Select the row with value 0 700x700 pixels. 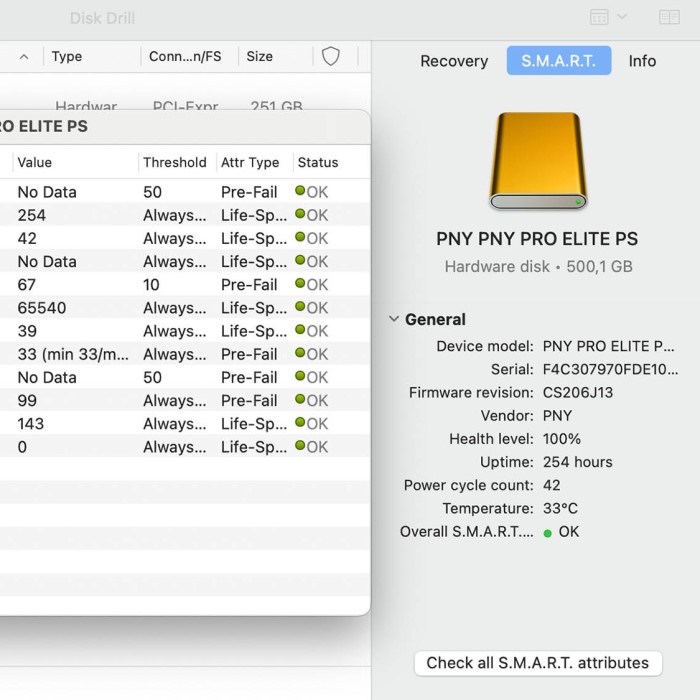tap(184, 447)
